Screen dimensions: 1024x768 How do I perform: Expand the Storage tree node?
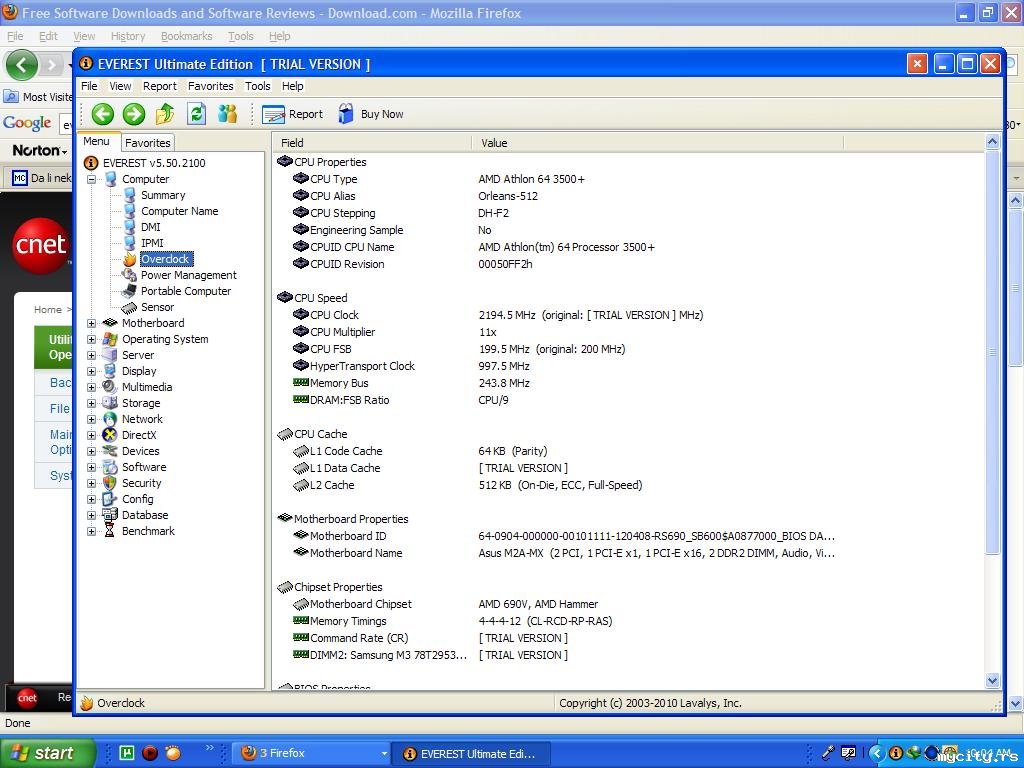pos(92,403)
